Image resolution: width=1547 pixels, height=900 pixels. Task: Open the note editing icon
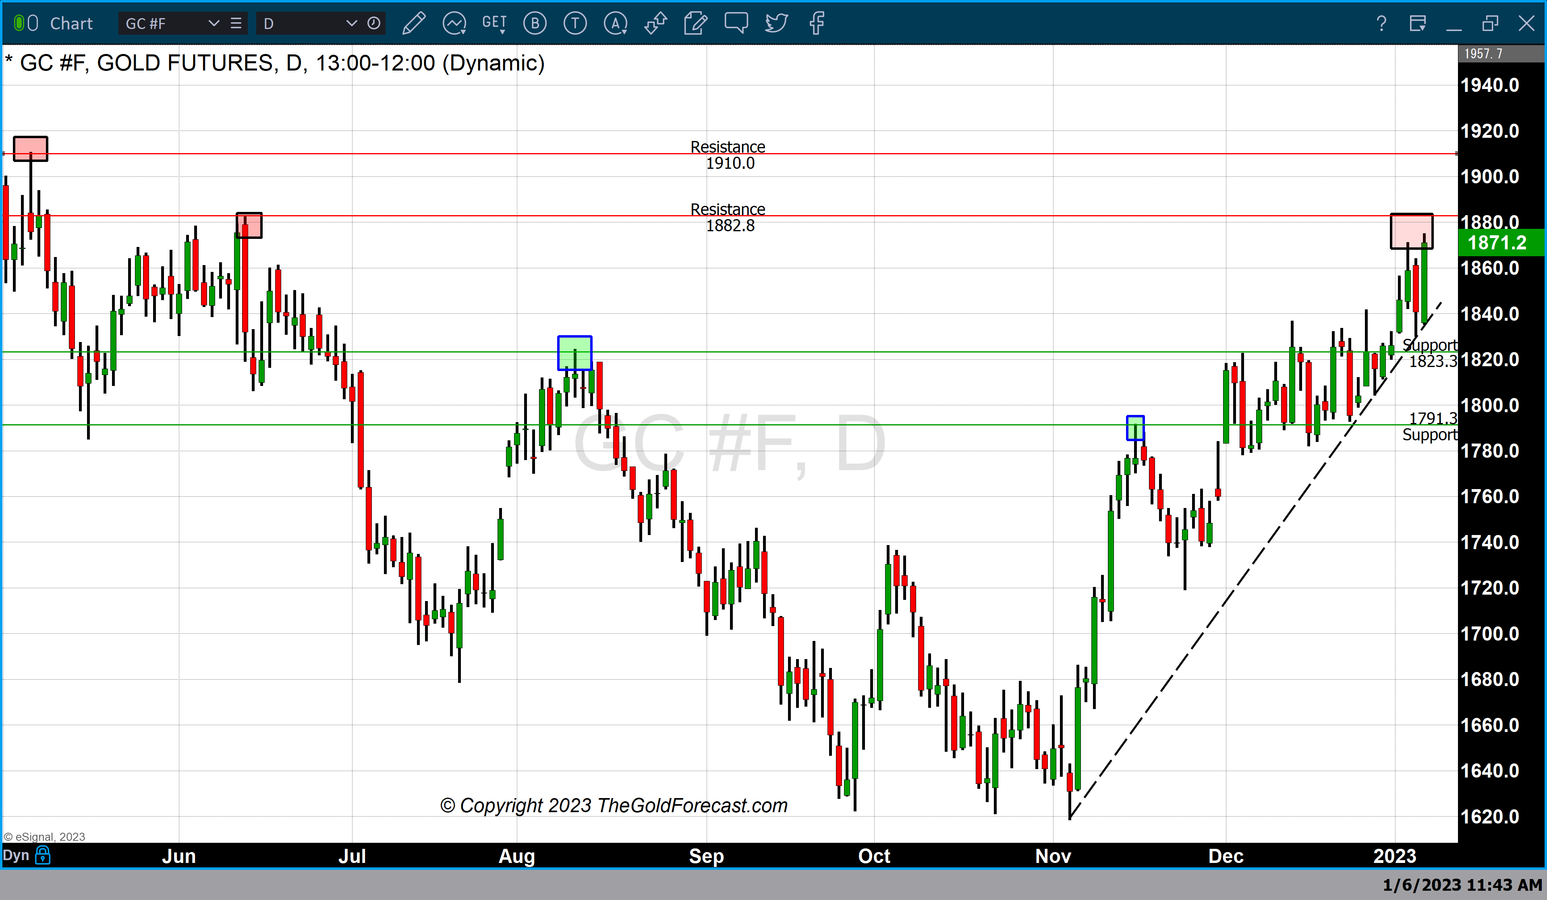click(x=696, y=23)
